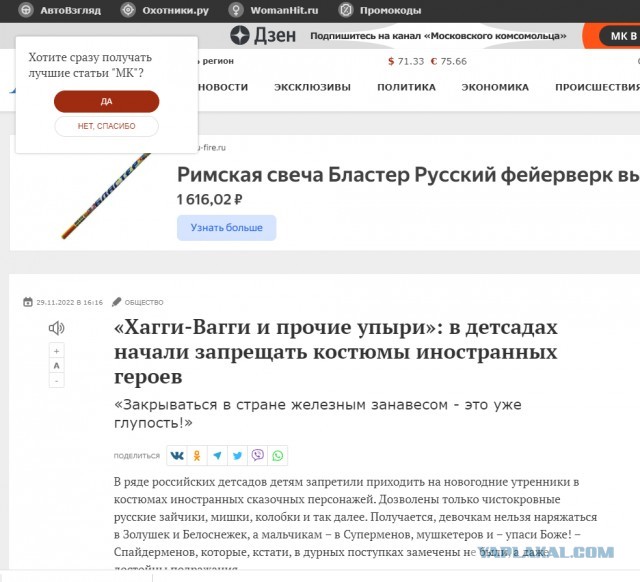Click the ПОДЕЛИТЬСЯ label

tap(137, 455)
